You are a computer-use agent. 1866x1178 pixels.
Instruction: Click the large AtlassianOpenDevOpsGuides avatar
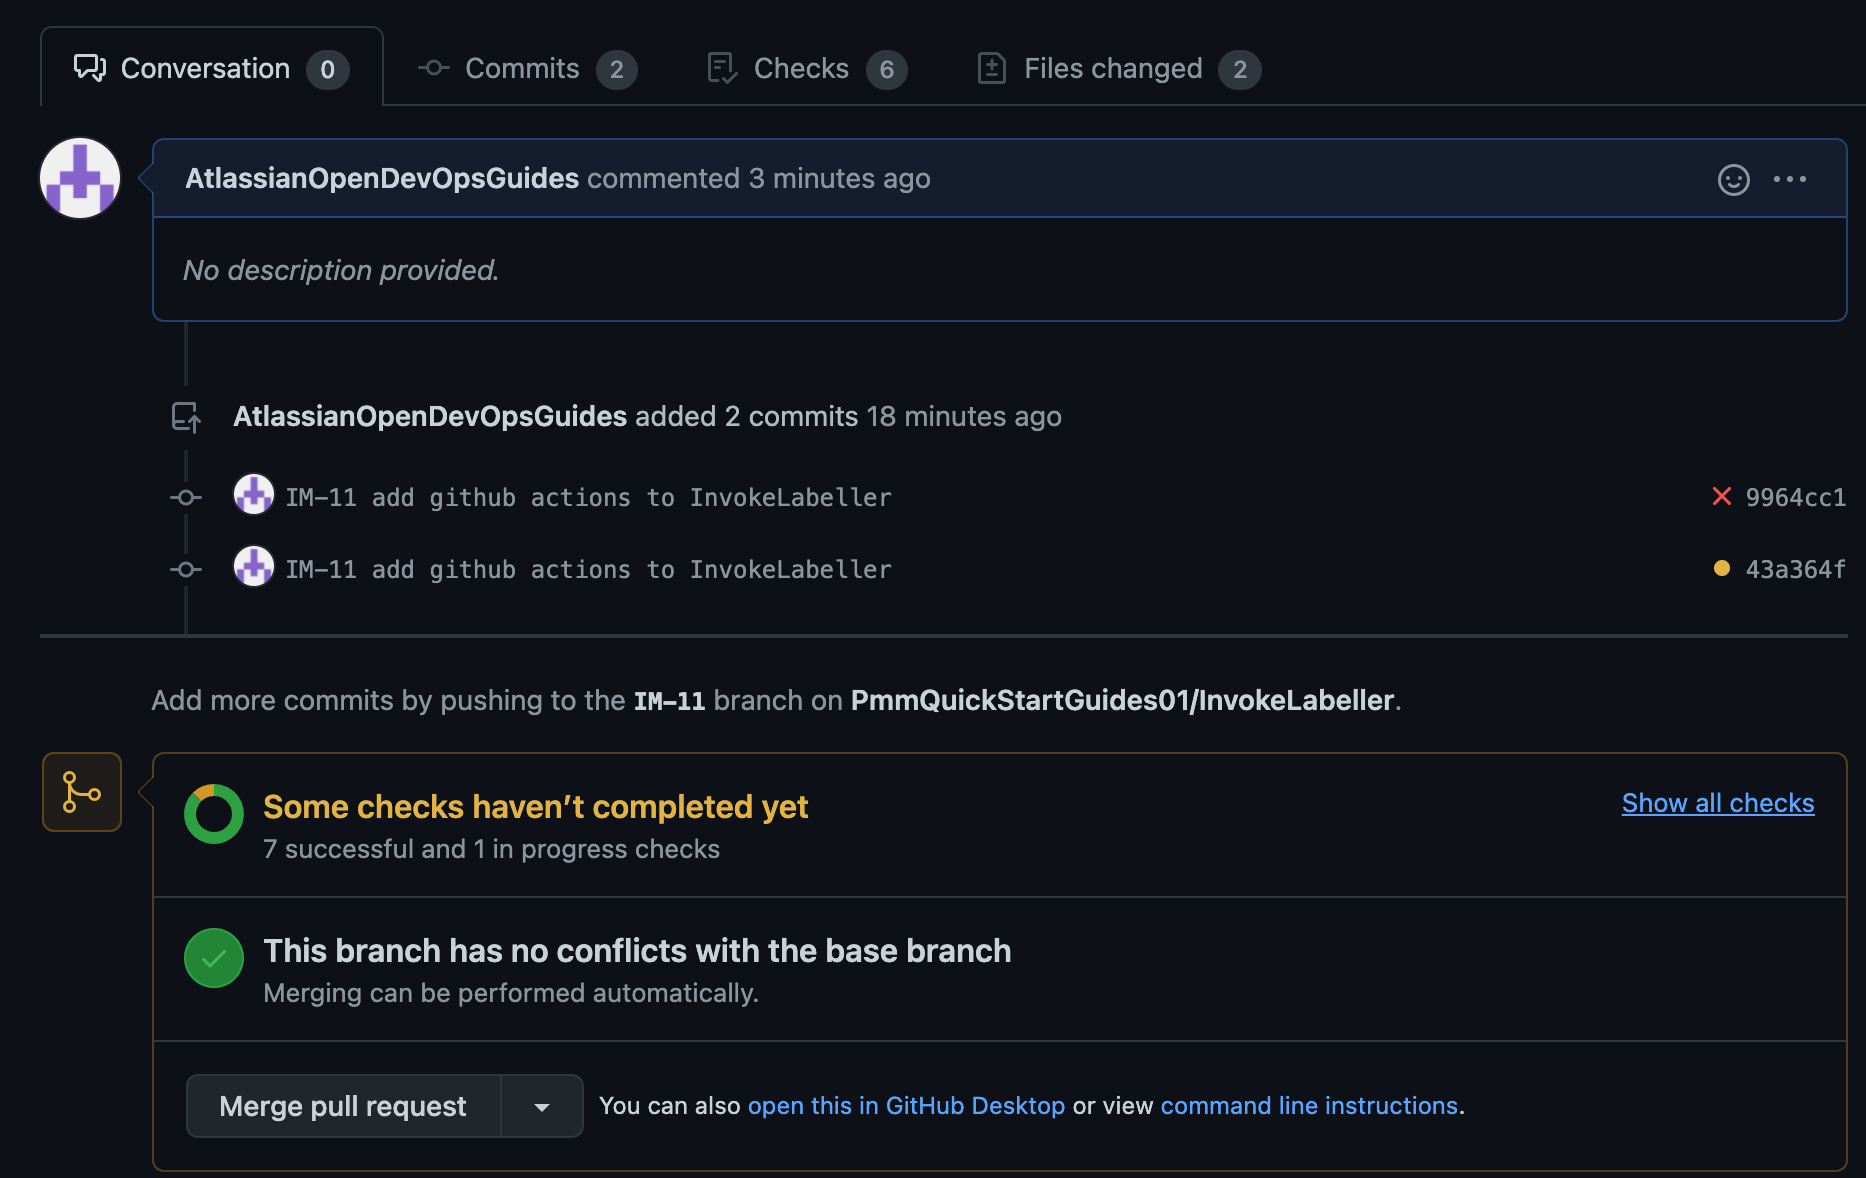pos(80,178)
